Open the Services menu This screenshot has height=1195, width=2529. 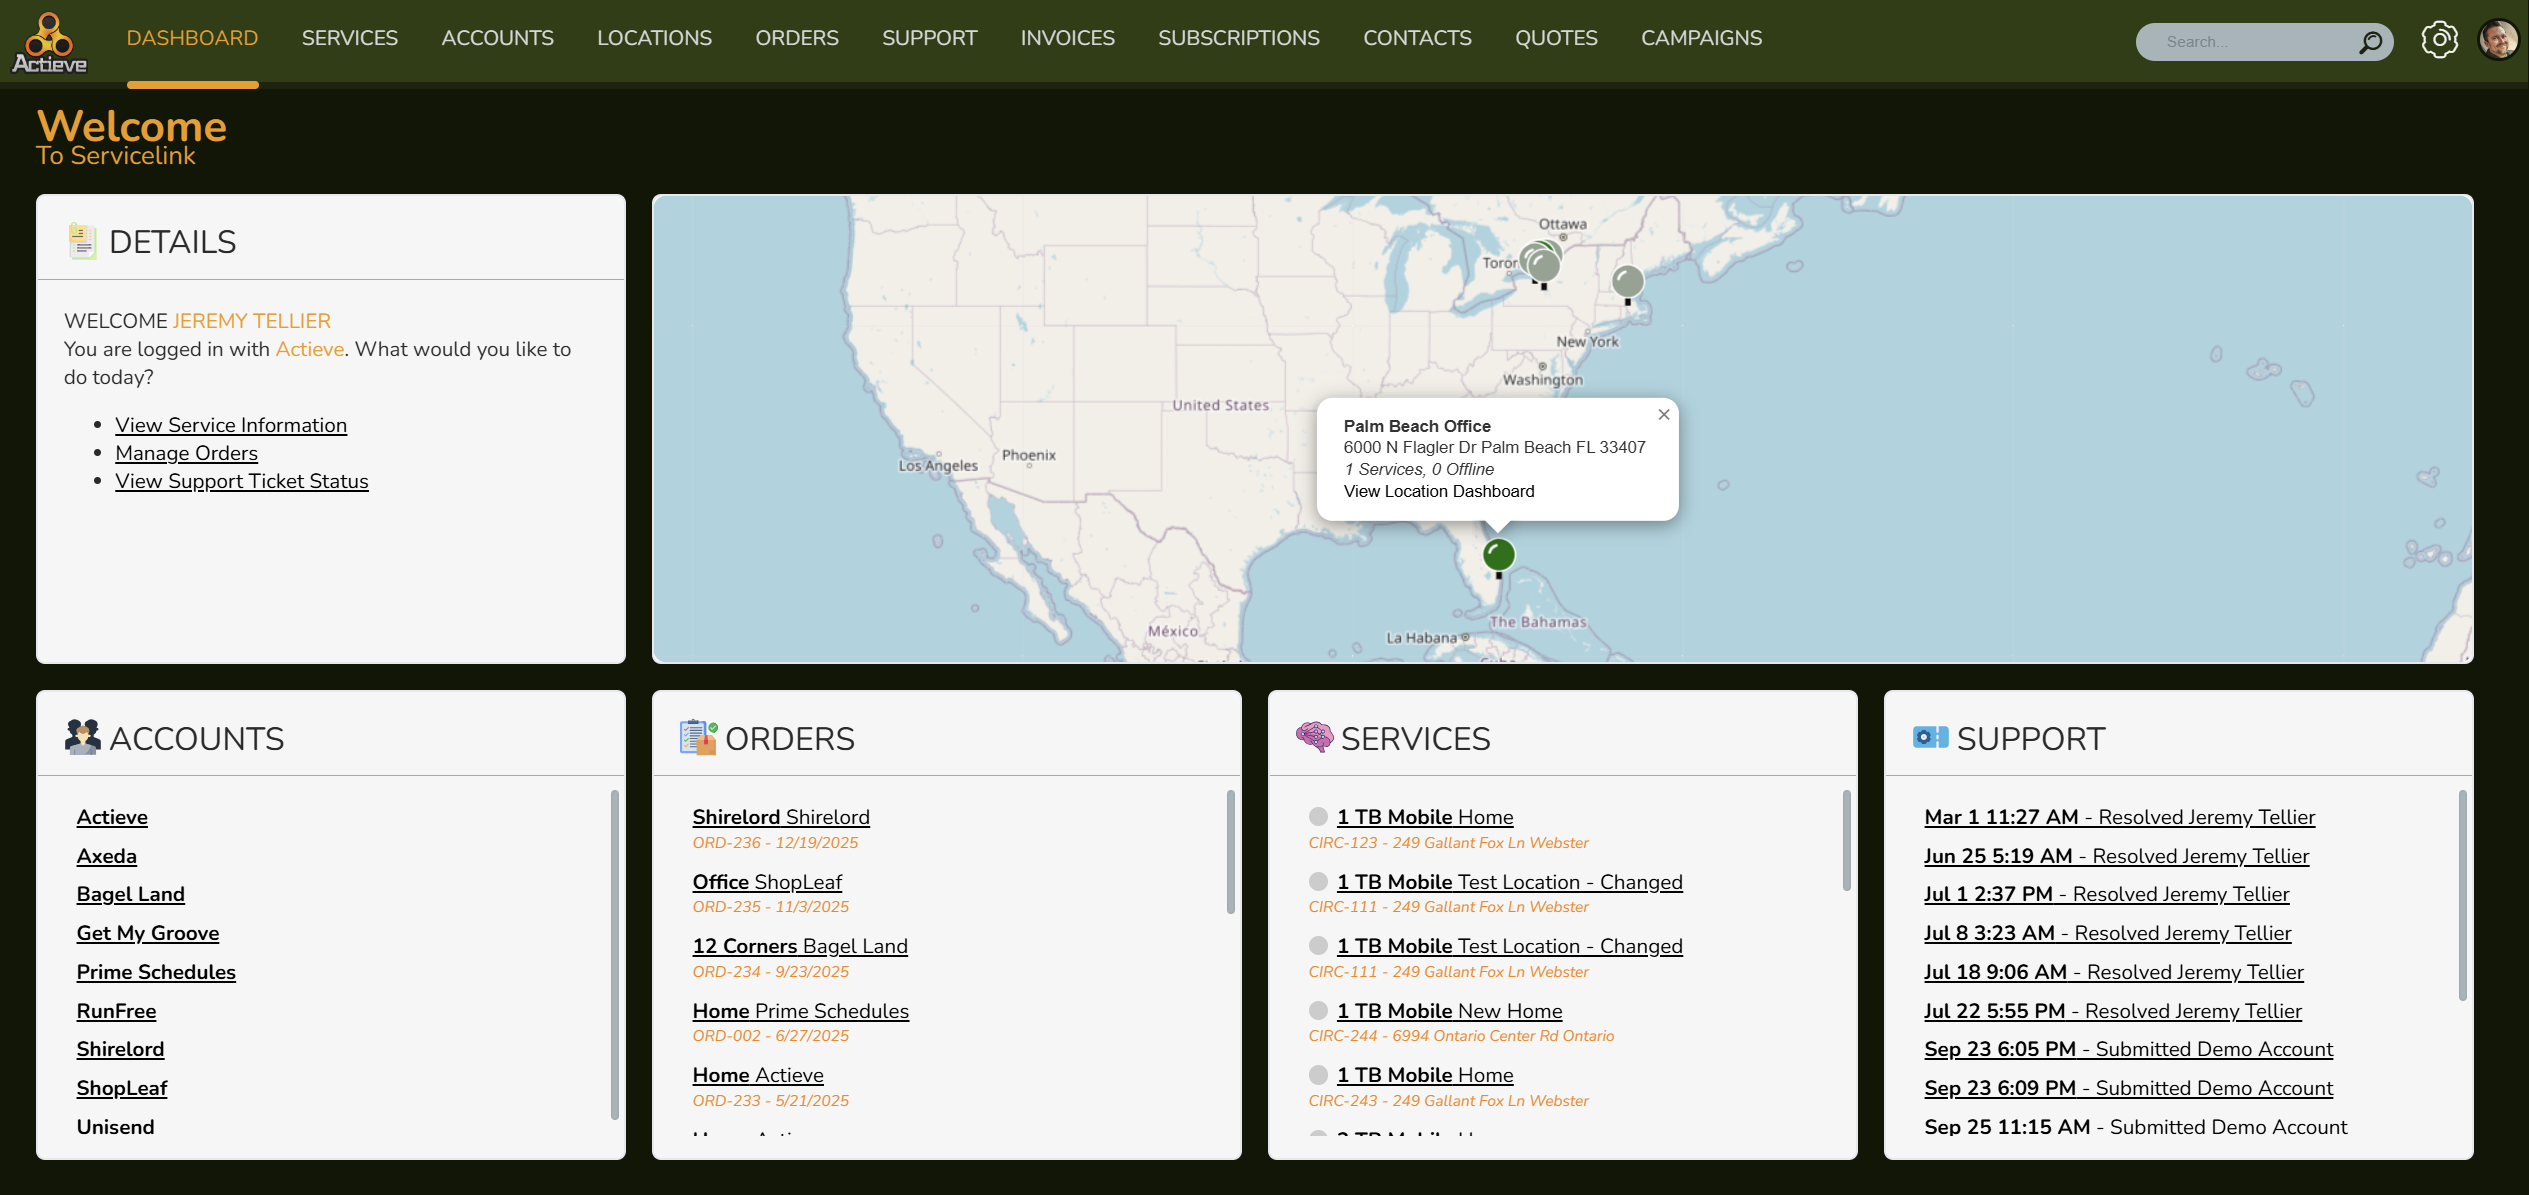[350, 38]
